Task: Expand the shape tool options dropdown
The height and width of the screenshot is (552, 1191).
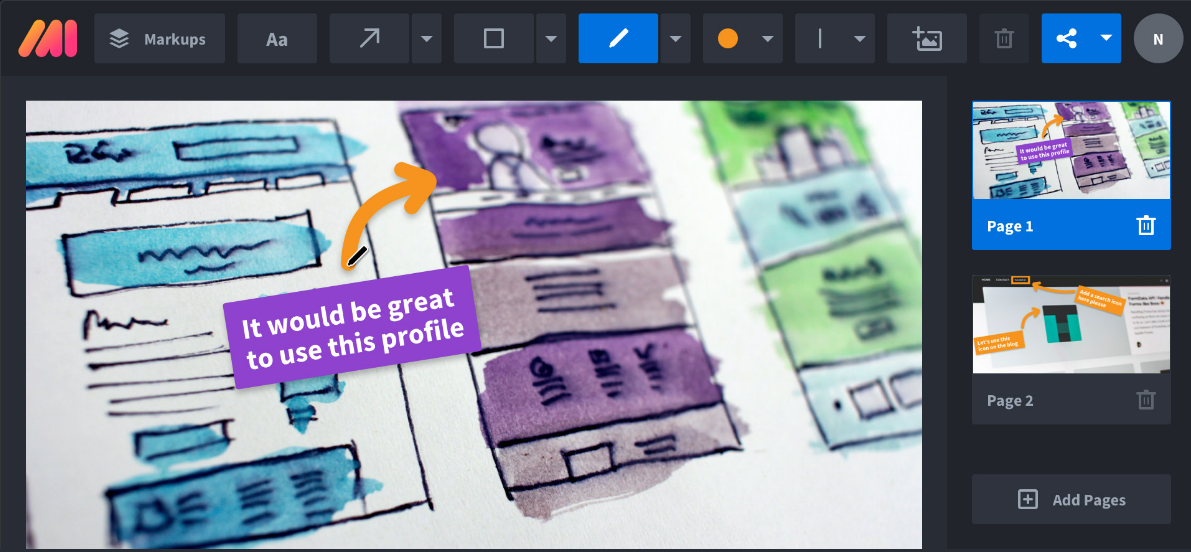Action: pos(551,38)
